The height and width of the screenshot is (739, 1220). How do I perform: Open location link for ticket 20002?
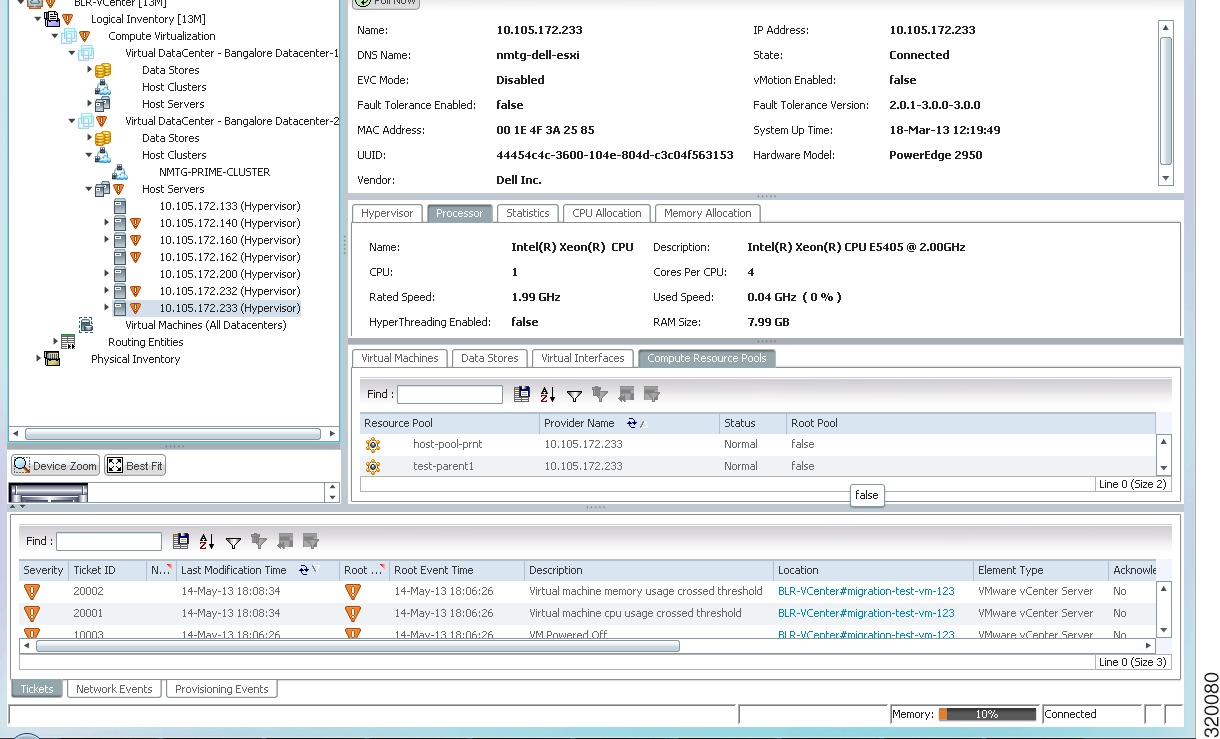tap(866, 591)
